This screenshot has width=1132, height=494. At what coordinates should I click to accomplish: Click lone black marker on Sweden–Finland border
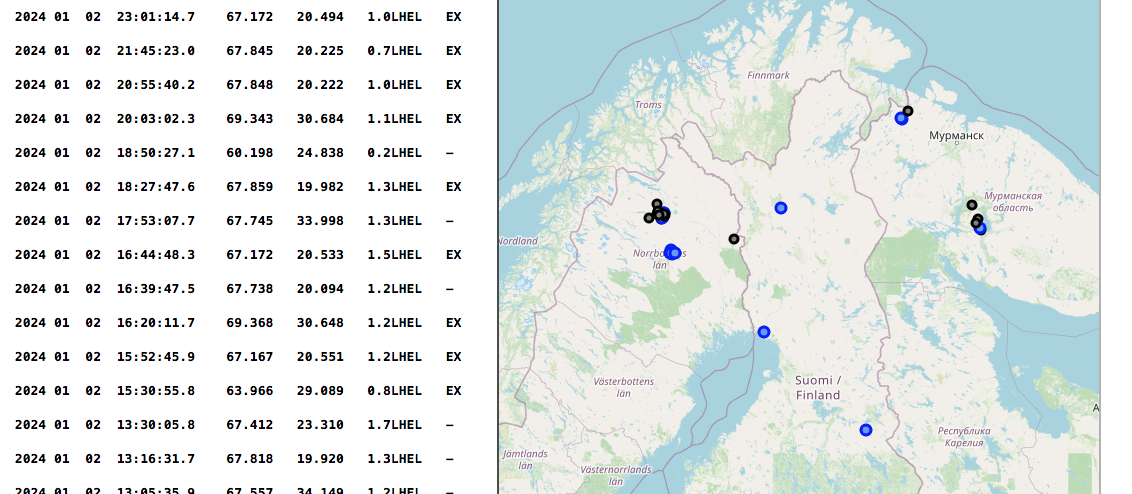pos(734,239)
